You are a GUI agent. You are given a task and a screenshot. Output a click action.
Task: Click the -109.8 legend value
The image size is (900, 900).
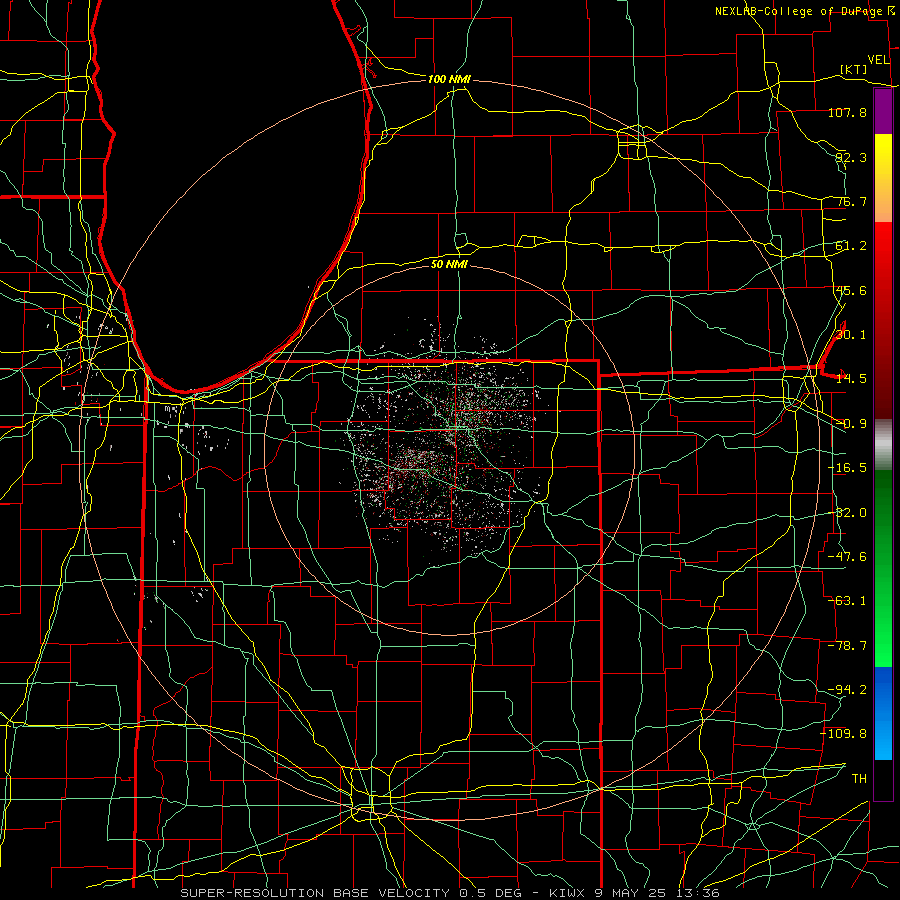click(844, 734)
